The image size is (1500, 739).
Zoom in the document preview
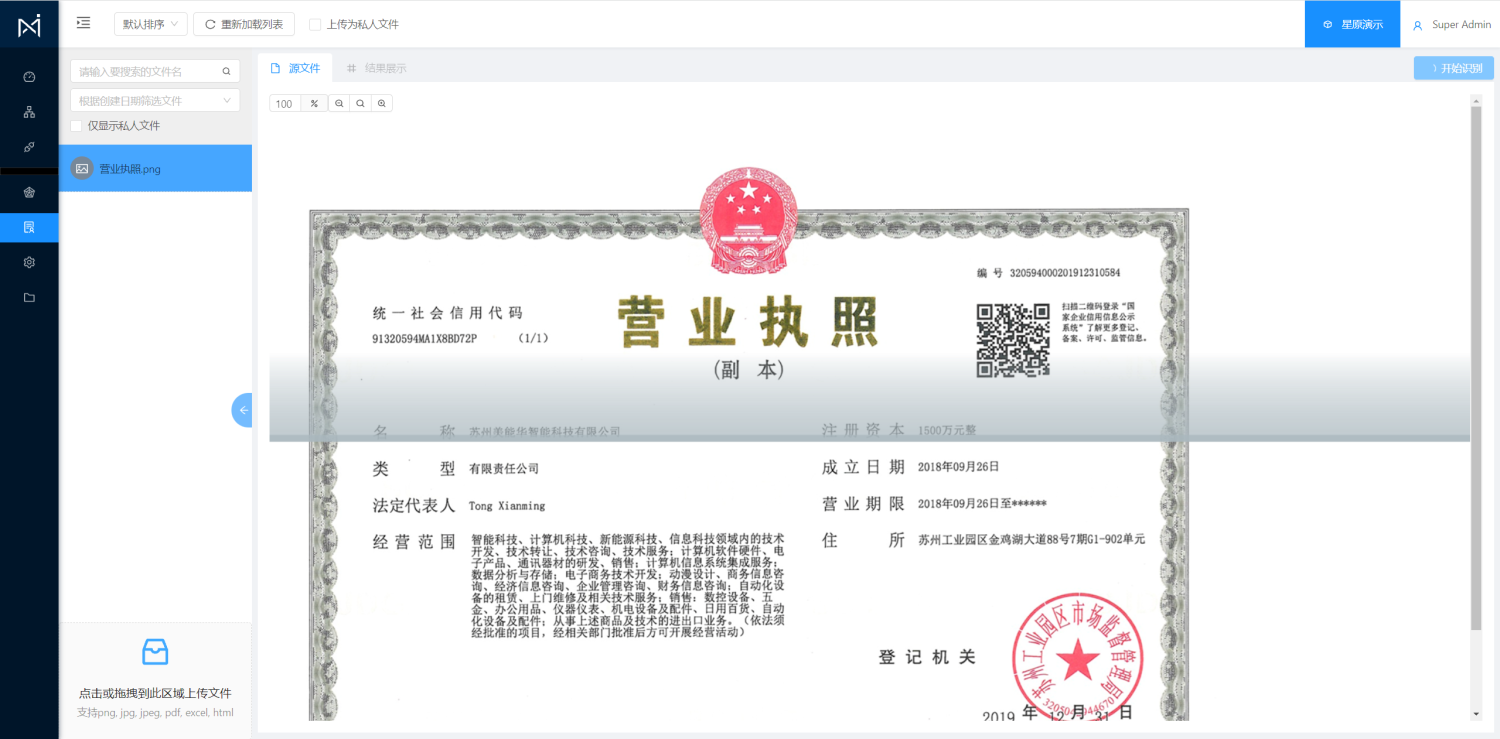(x=381, y=104)
